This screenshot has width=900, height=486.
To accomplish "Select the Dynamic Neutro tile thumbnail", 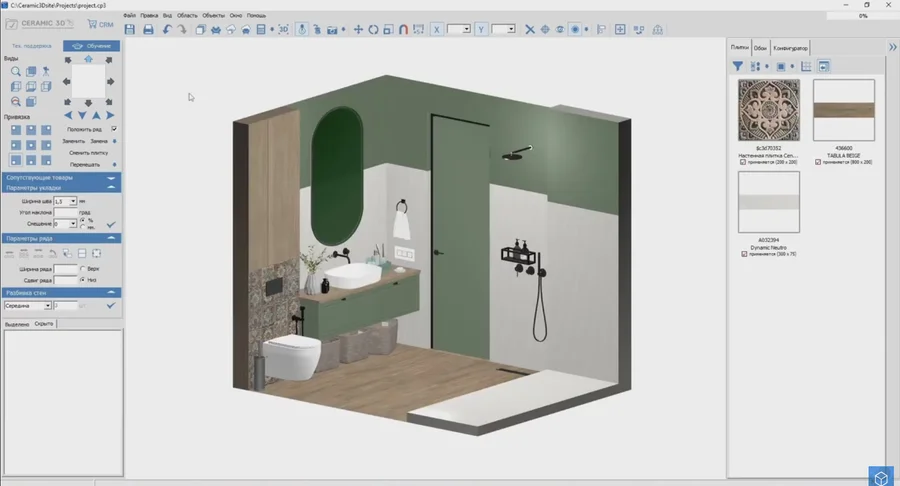I will coord(768,202).
